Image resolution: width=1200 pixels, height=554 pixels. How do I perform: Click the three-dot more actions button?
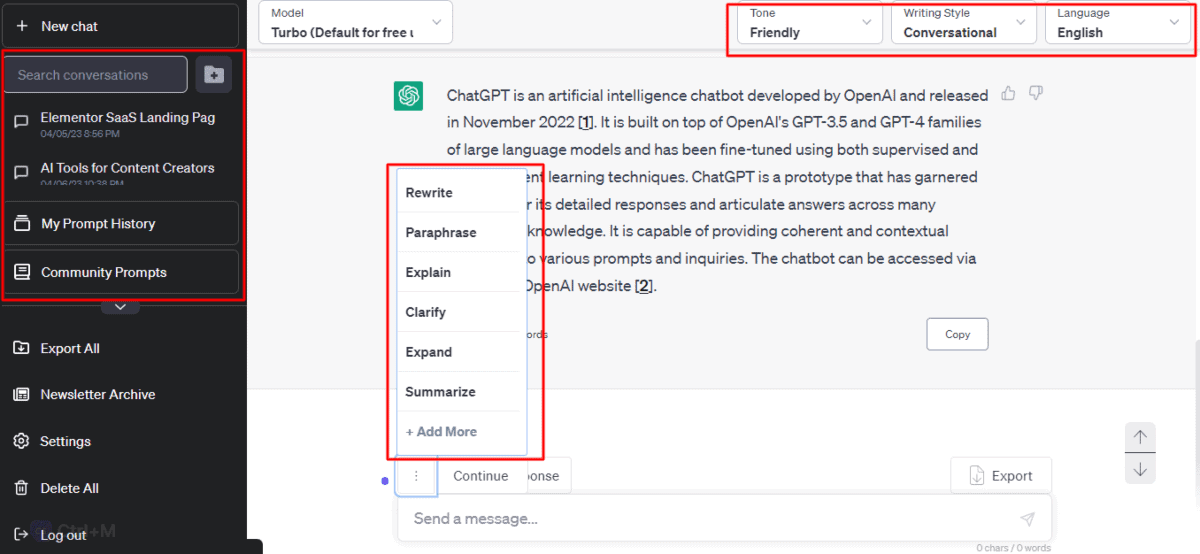point(416,476)
